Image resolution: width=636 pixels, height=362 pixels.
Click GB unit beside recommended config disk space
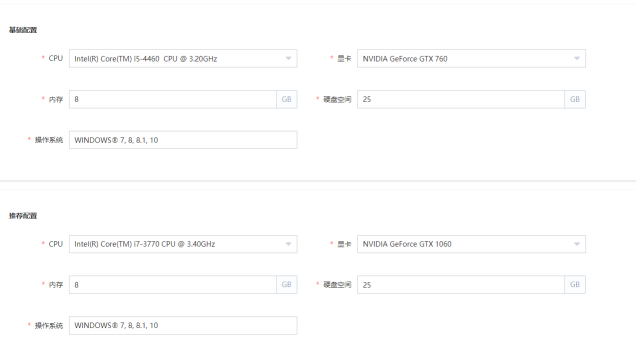tap(575, 284)
